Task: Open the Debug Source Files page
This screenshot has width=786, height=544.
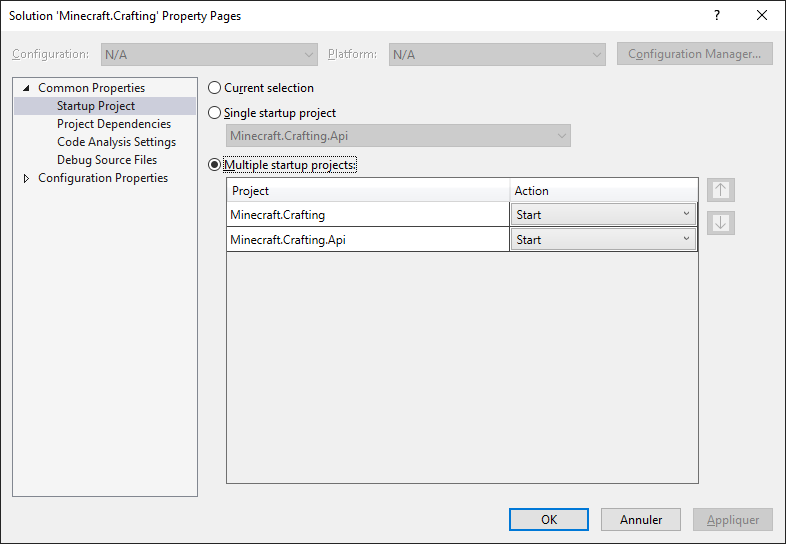Action: [107, 160]
